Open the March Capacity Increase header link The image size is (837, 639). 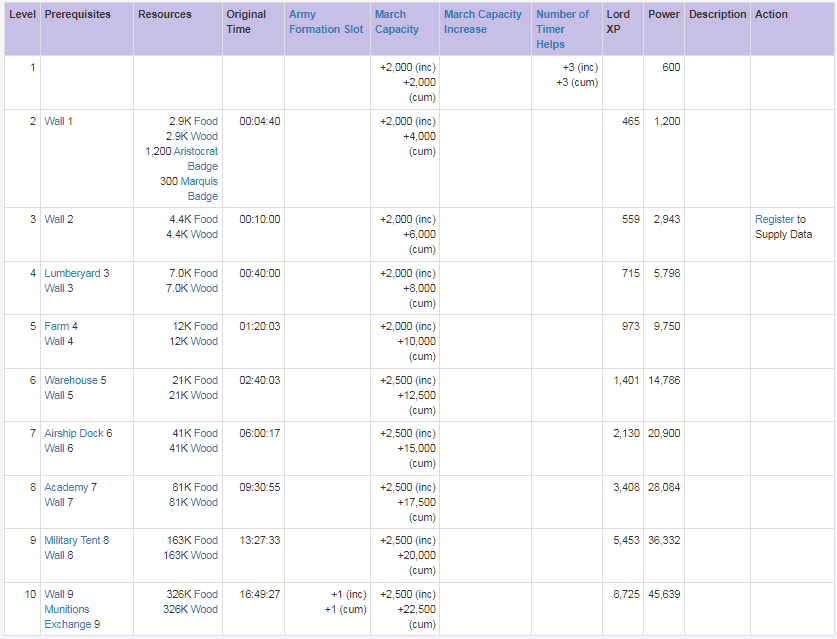pos(483,22)
